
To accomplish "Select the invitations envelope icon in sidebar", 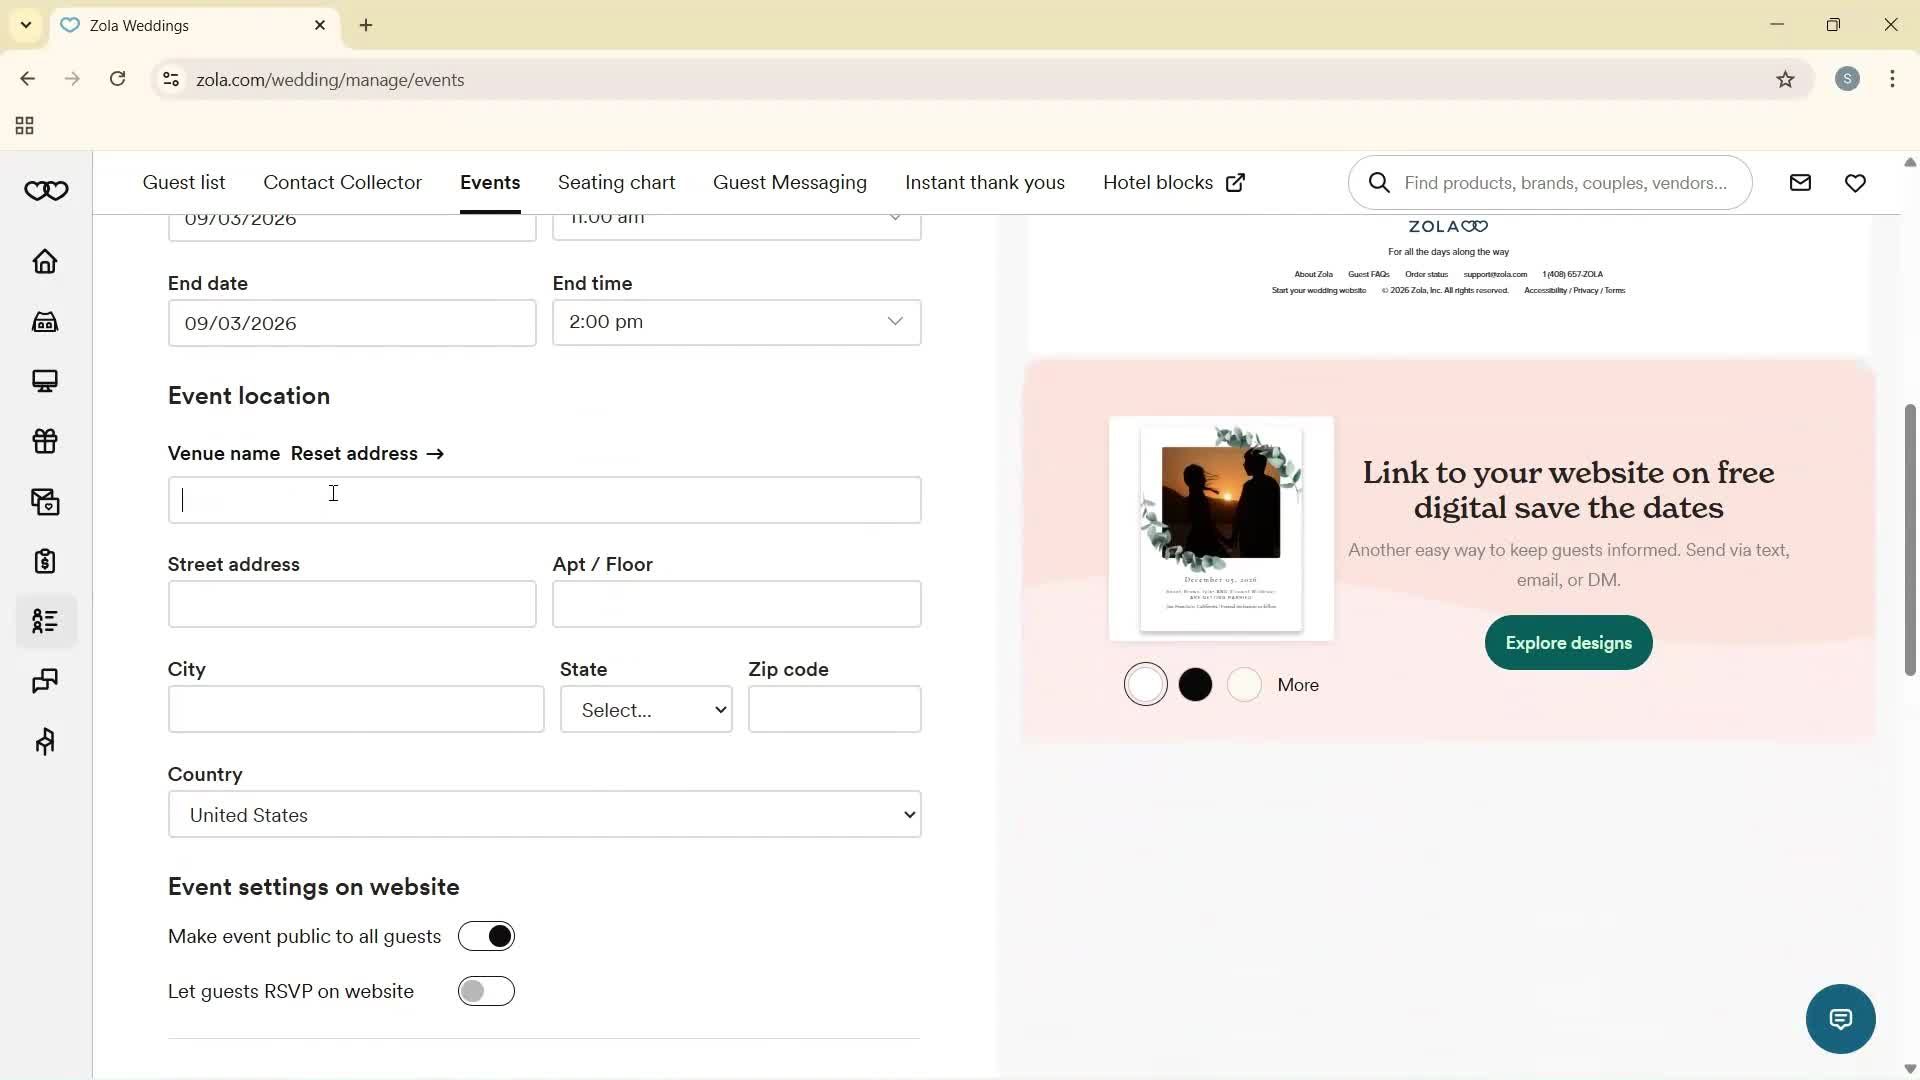I will click(x=45, y=501).
